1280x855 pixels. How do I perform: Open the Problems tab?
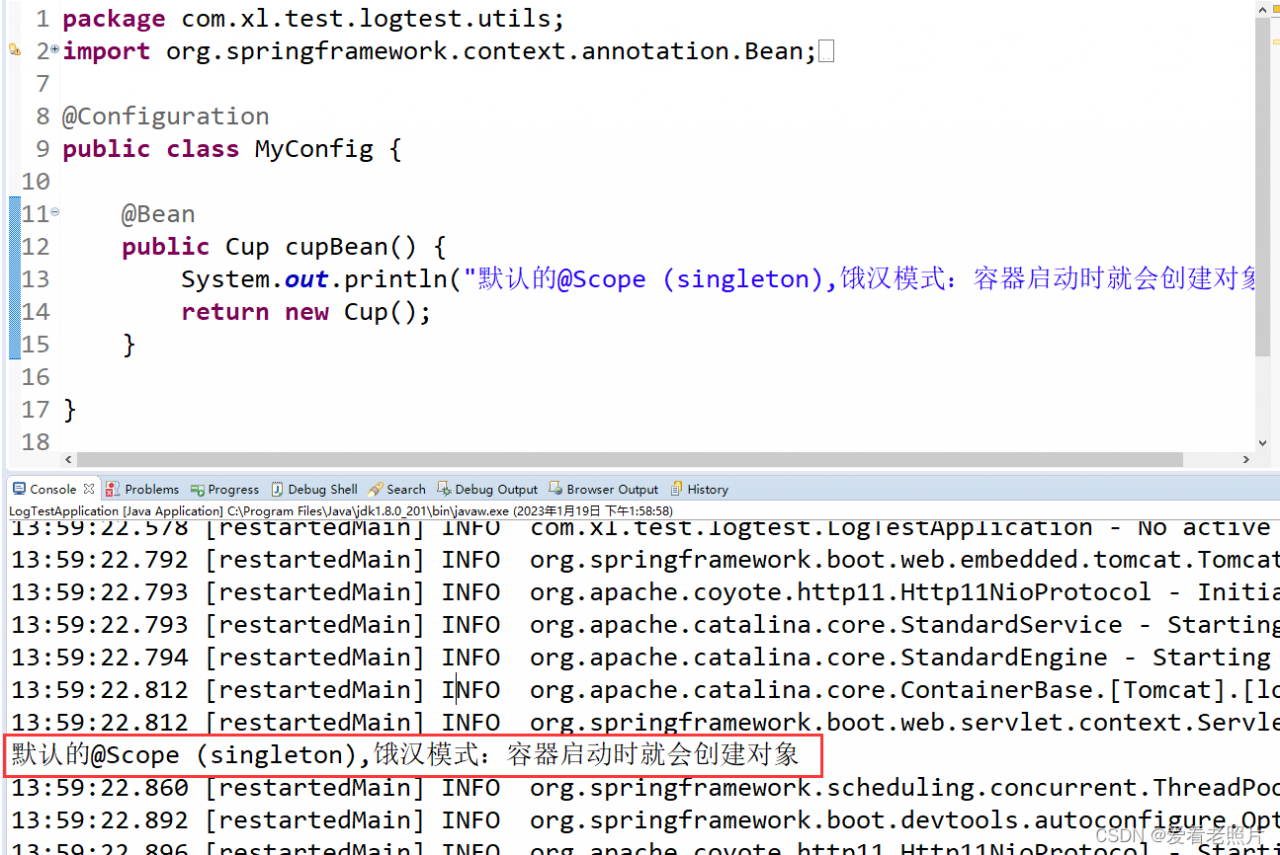point(143,489)
